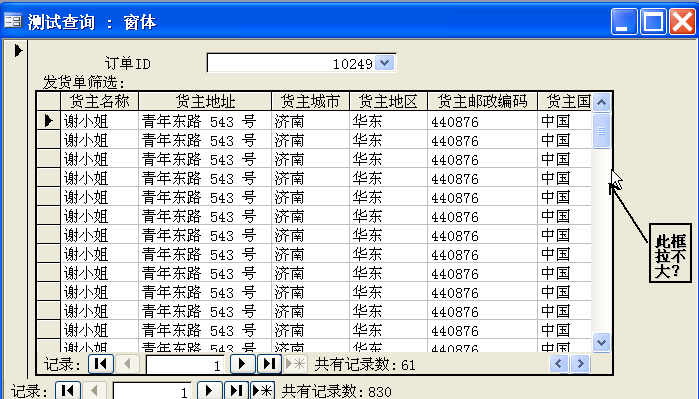The image size is (699, 399).
Task: Click subform vertical scrollbar thumb
Action: point(601,131)
